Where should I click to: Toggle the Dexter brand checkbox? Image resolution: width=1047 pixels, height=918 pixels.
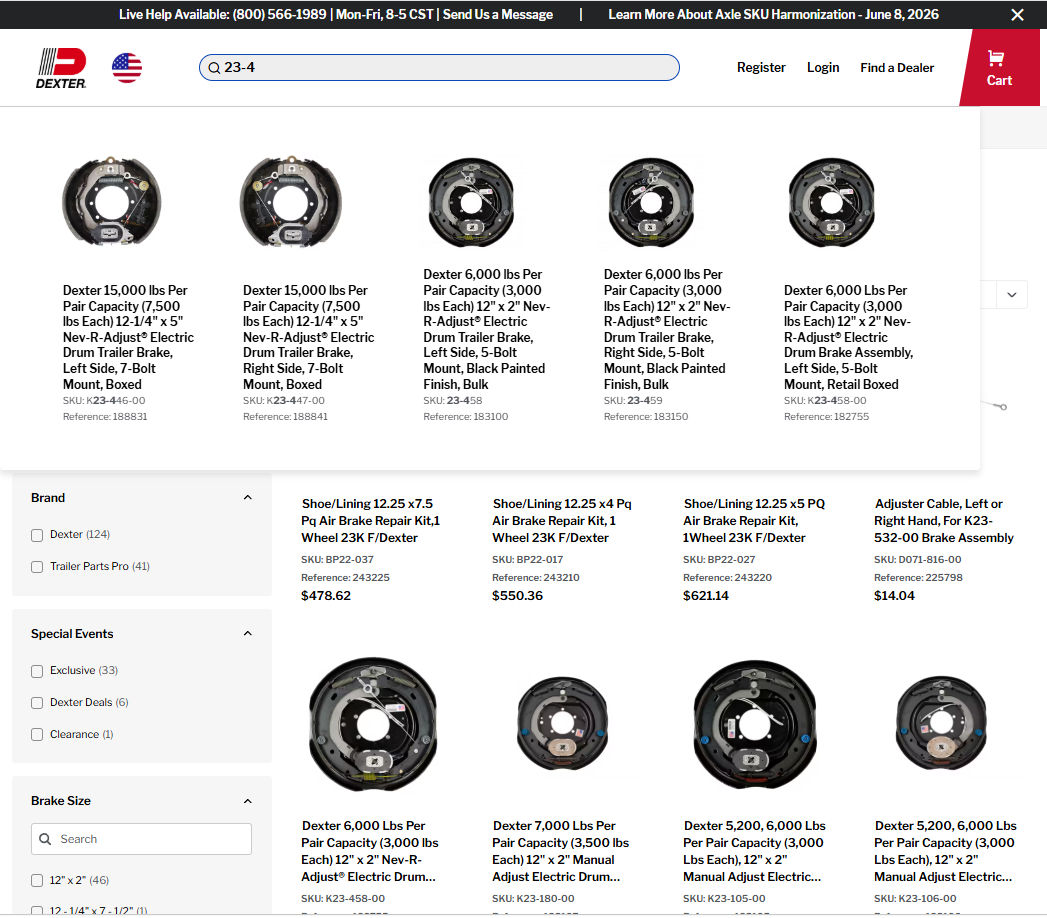tap(37, 535)
